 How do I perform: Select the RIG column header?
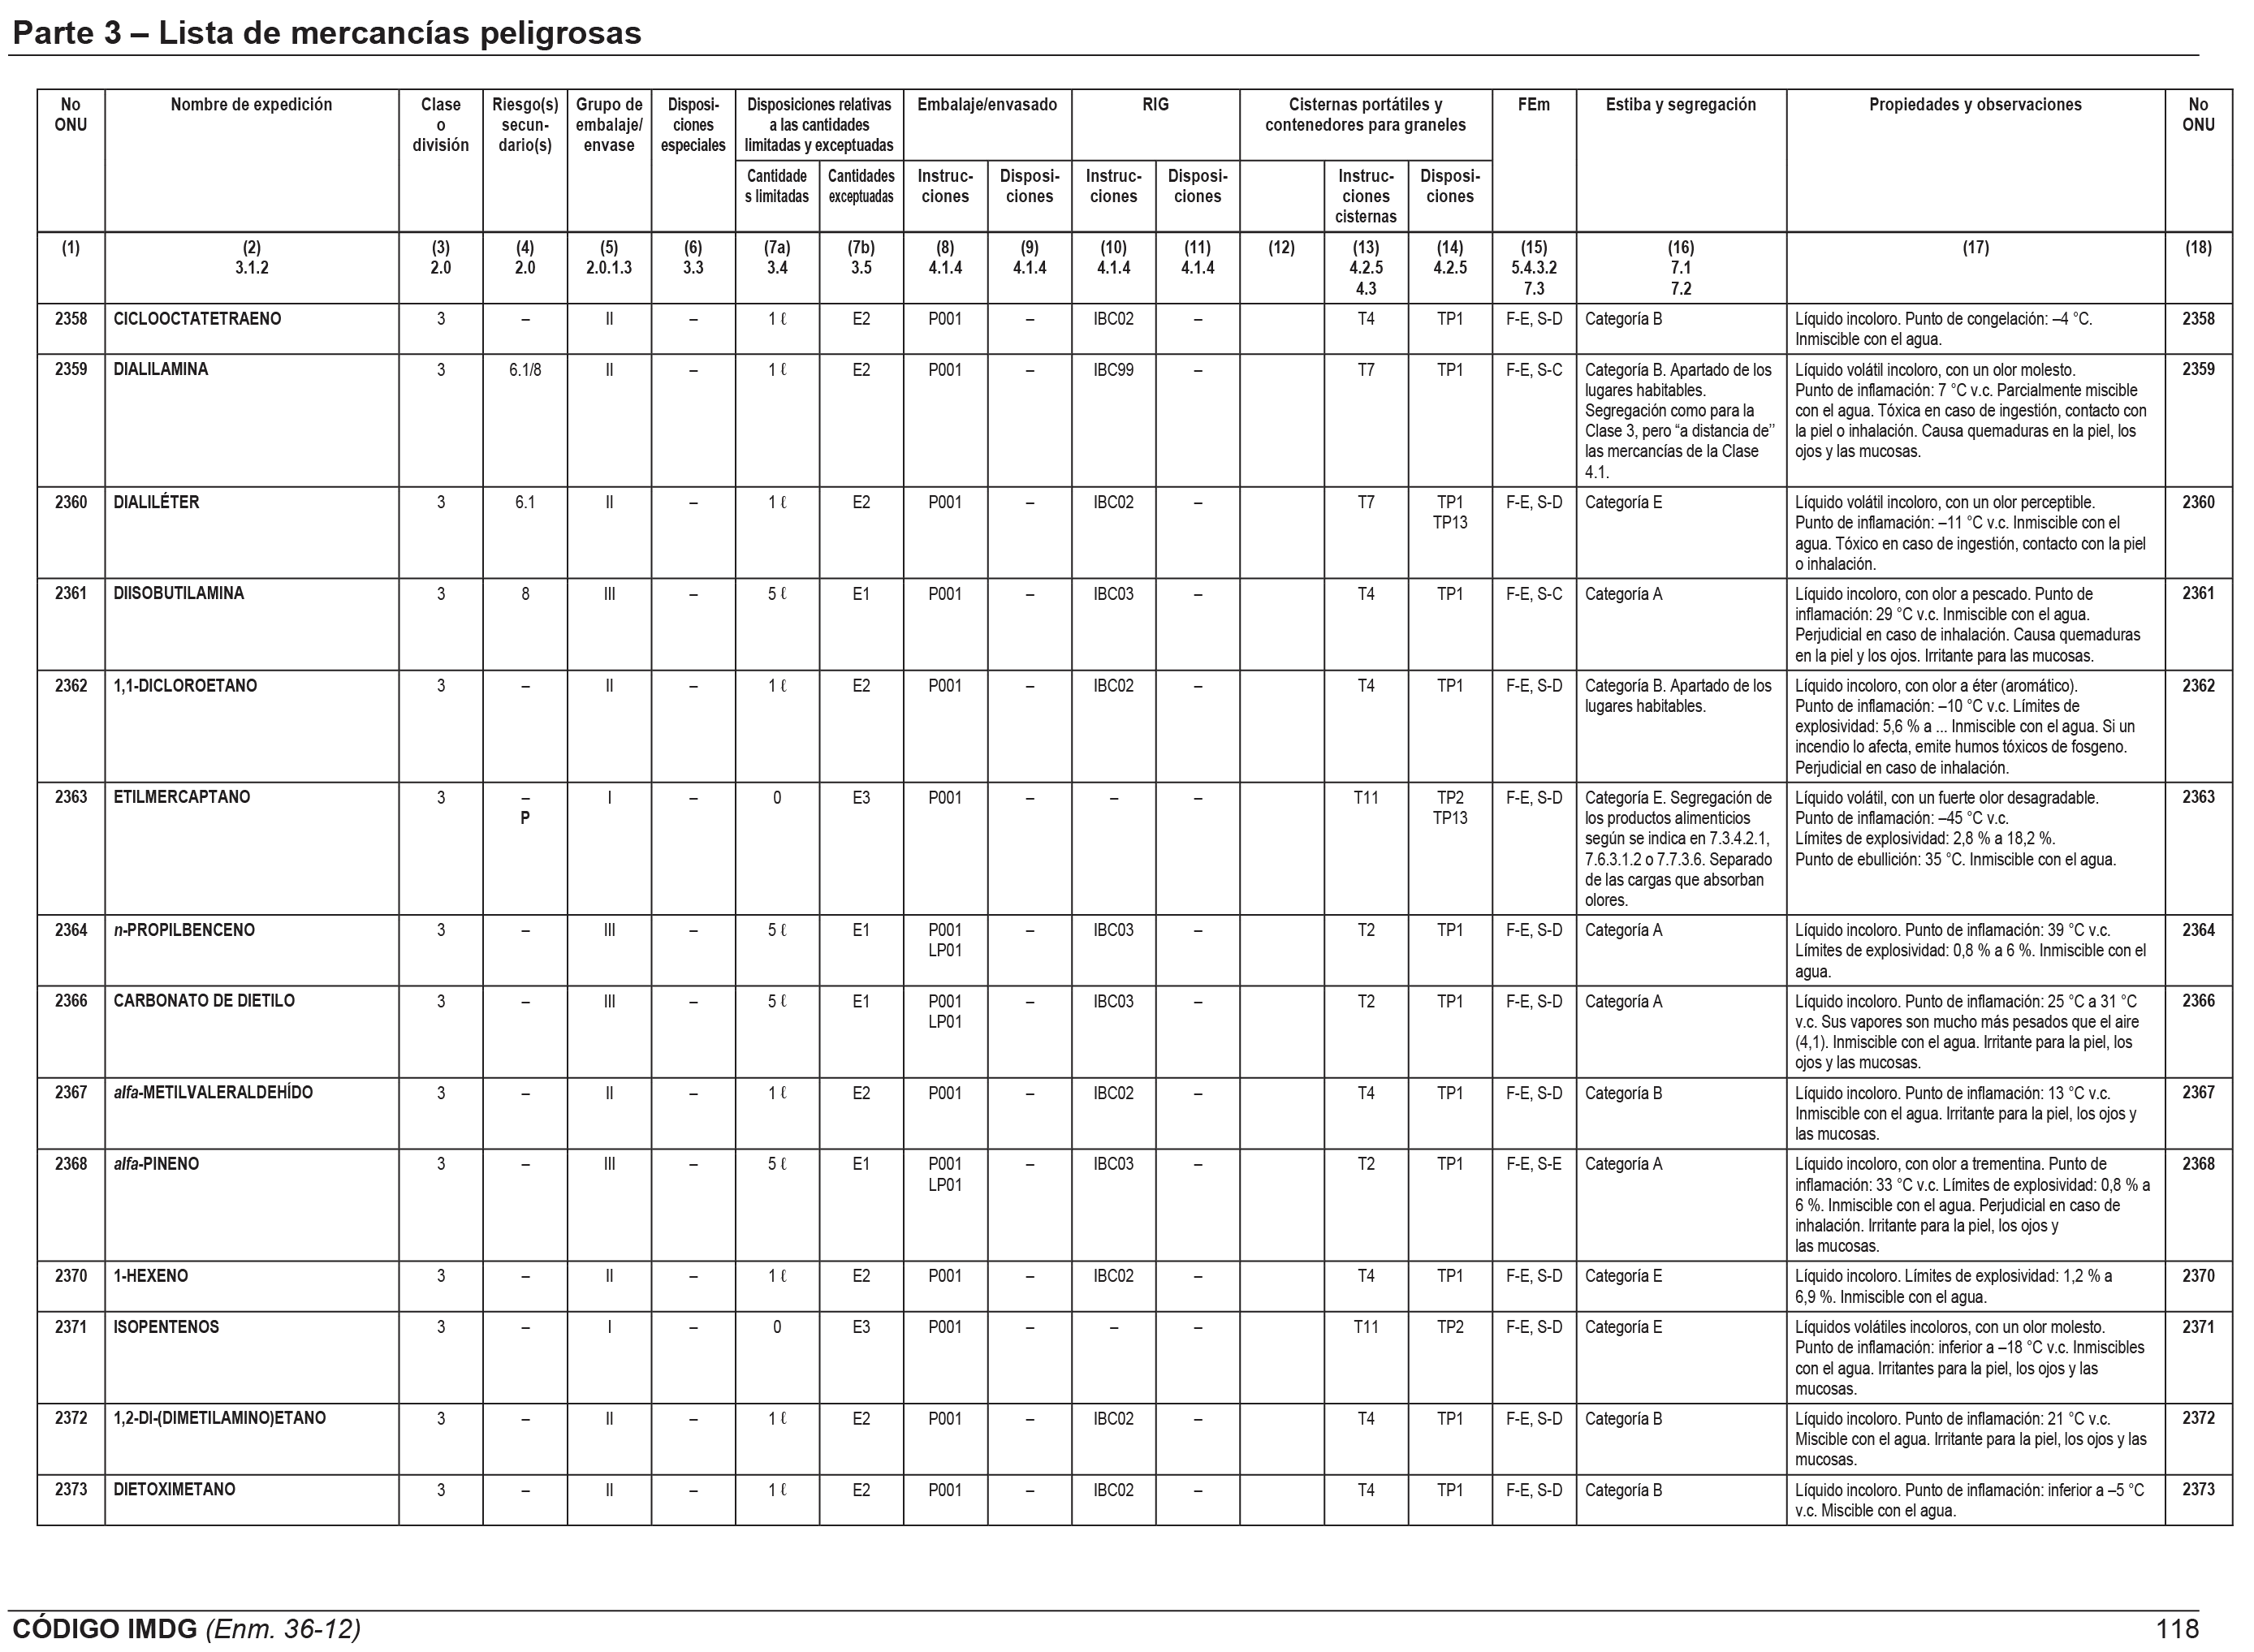pos(1155,104)
